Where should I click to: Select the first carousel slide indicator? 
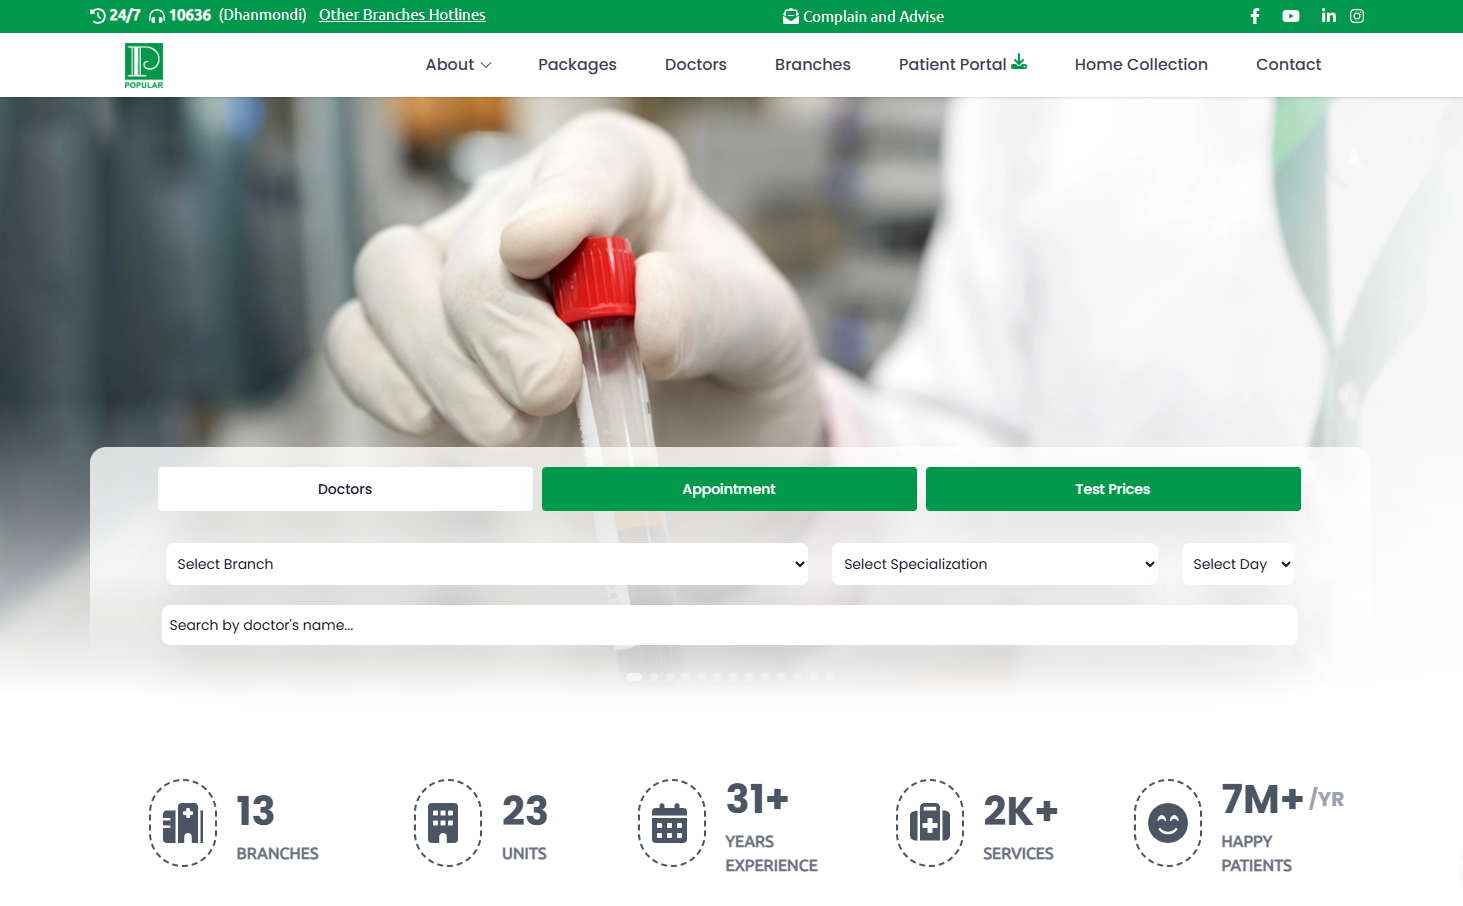click(634, 677)
